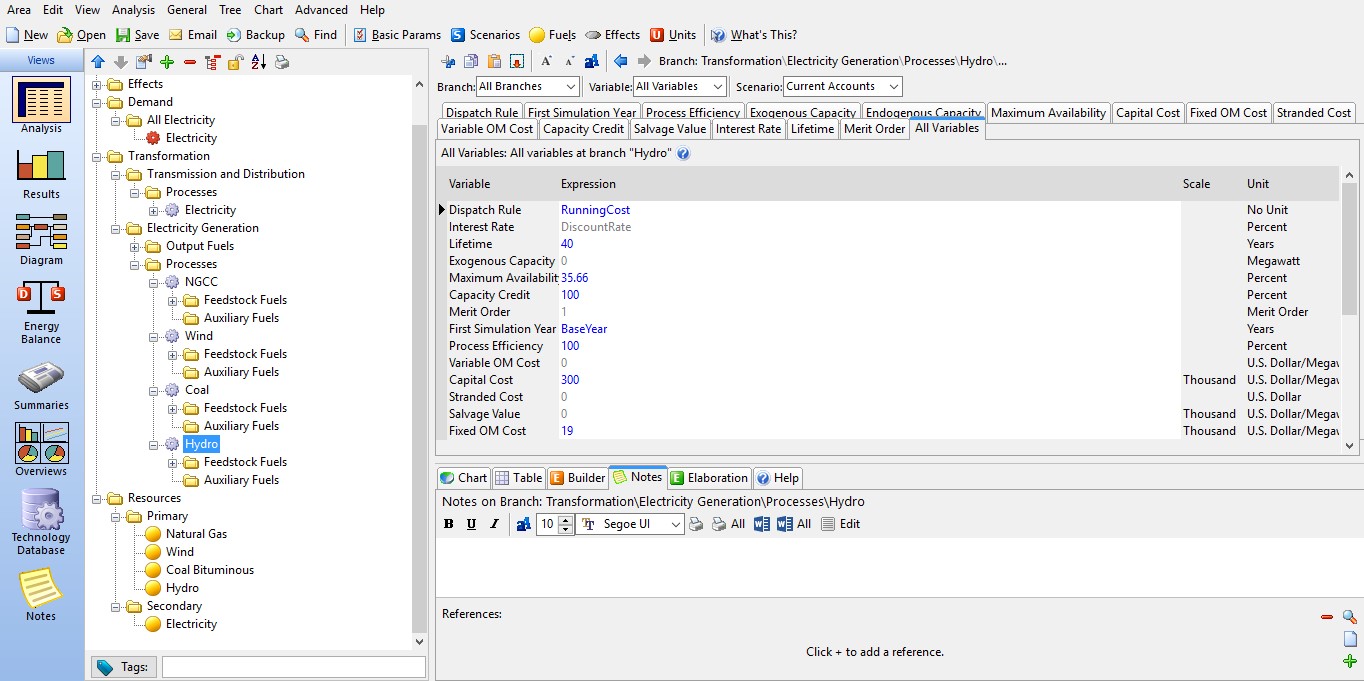Click the red minus delete branch icon
The width and height of the screenshot is (1364, 681).
pyautogui.click(x=189, y=62)
